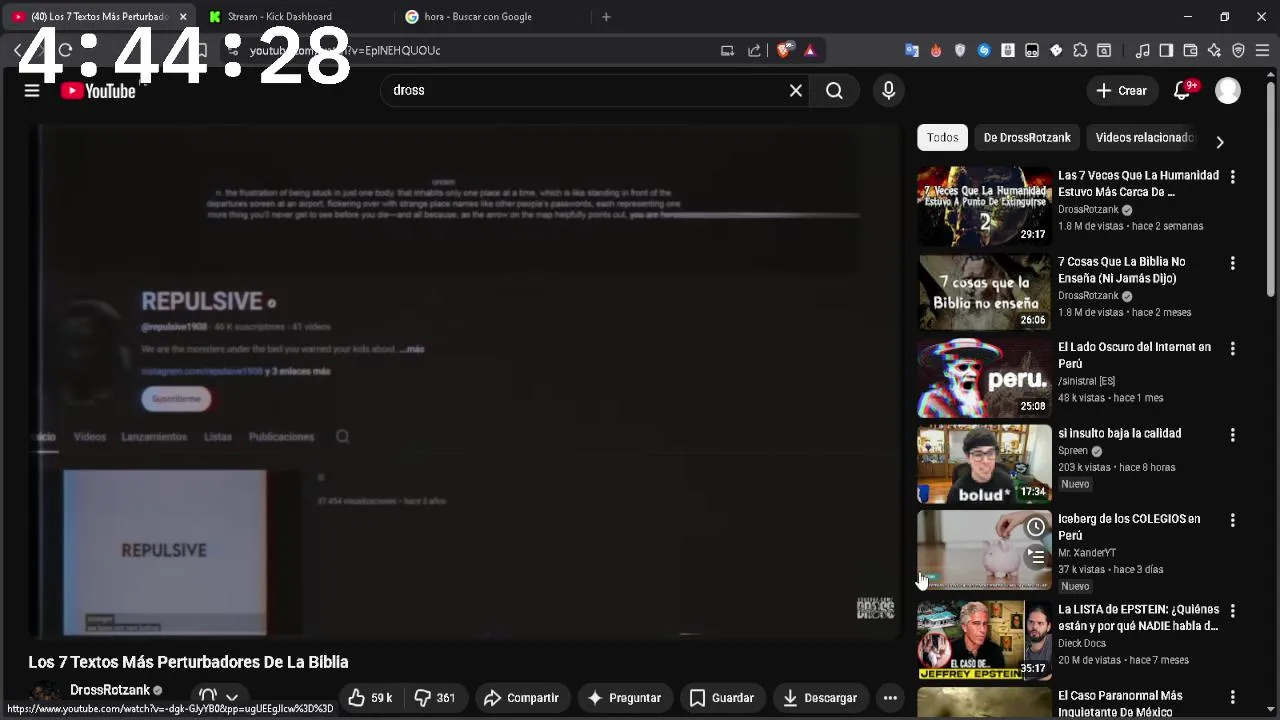
Task: Start voice search with the microphone
Action: (888, 91)
